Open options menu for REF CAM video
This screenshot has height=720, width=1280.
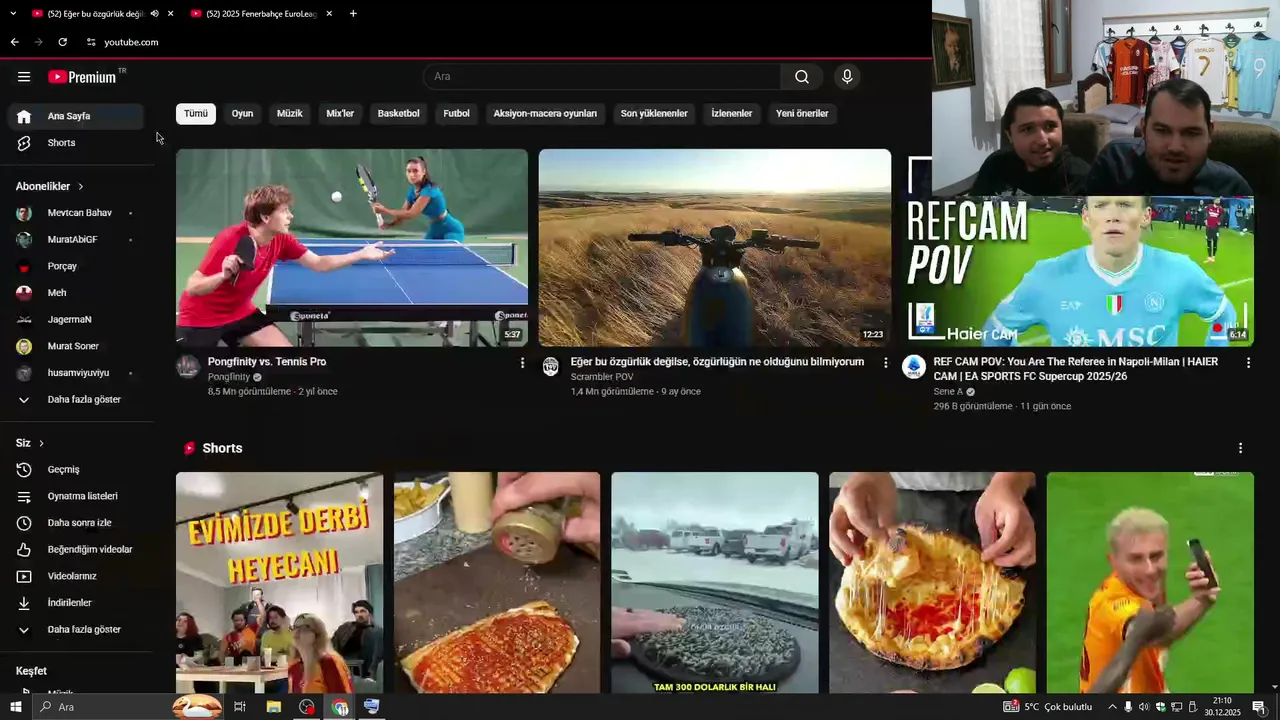(x=1248, y=363)
